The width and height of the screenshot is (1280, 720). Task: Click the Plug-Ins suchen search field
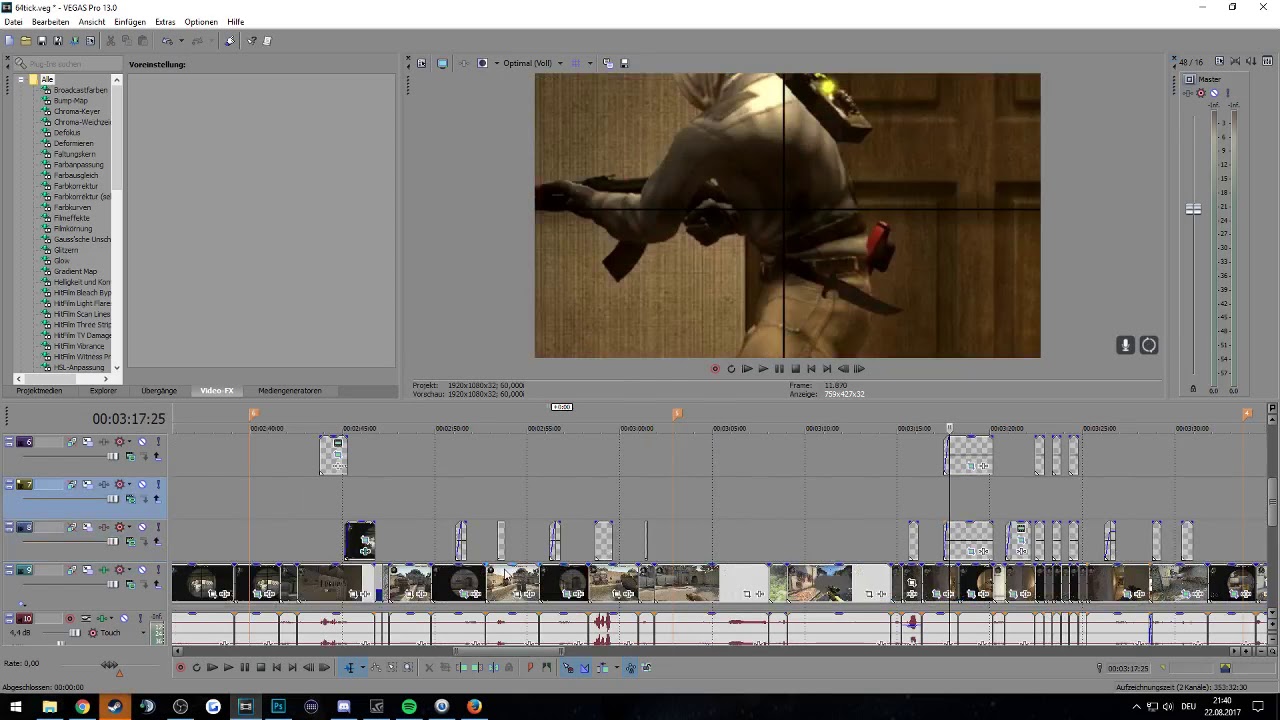68,64
